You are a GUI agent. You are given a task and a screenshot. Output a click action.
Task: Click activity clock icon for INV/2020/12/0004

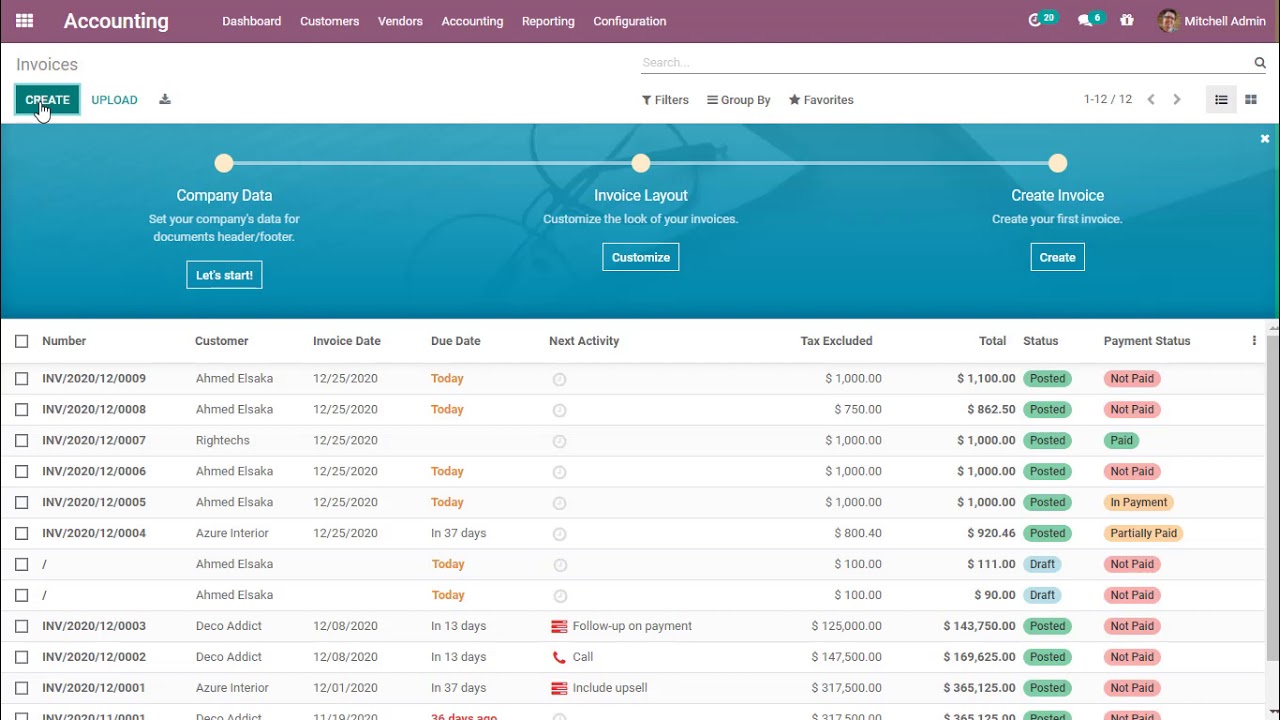(x=559, y=534)
